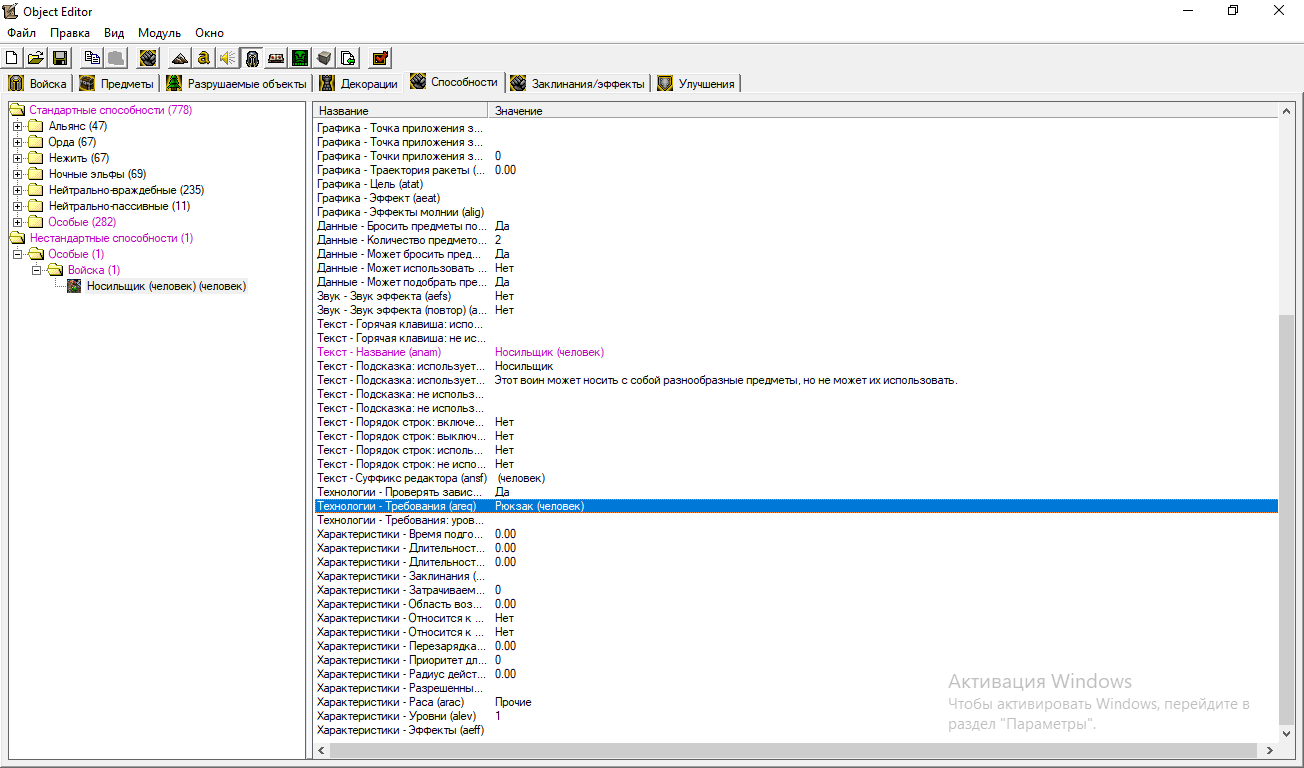
Task: Expand the Особые (282) folder
Action: (17, 222)
